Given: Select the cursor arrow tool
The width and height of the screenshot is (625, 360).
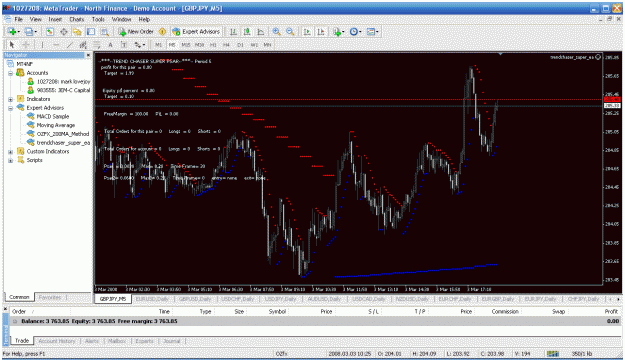Looking at the screenshot, I should coord(12,45).
